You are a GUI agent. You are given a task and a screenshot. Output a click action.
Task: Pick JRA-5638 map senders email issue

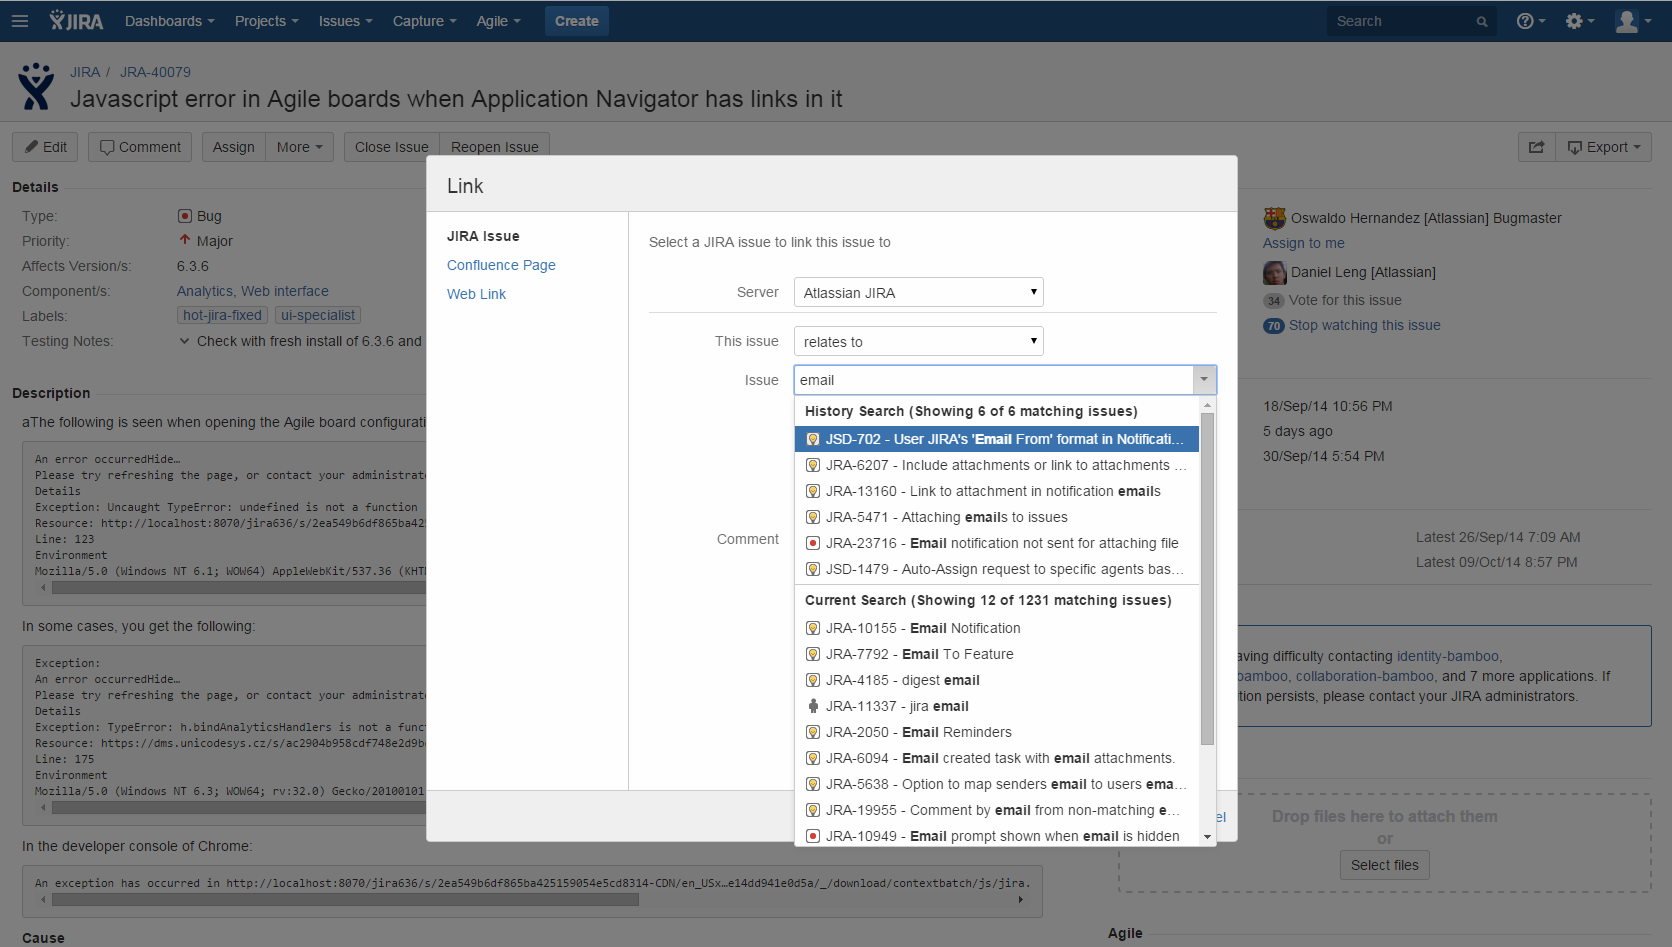point(997,784)
